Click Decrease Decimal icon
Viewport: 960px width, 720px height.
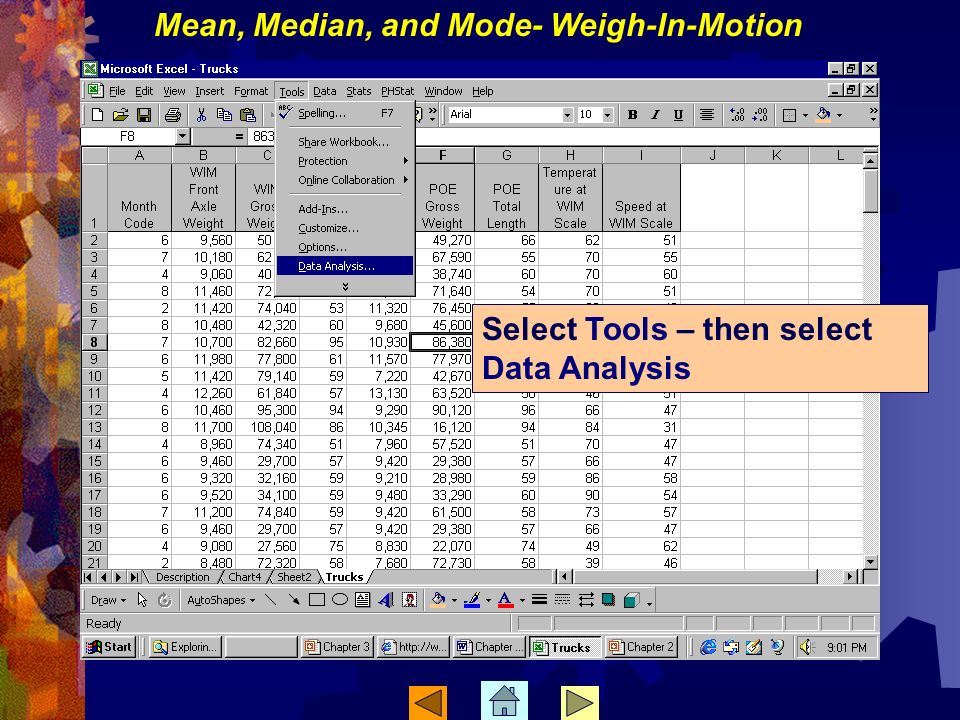760,114
